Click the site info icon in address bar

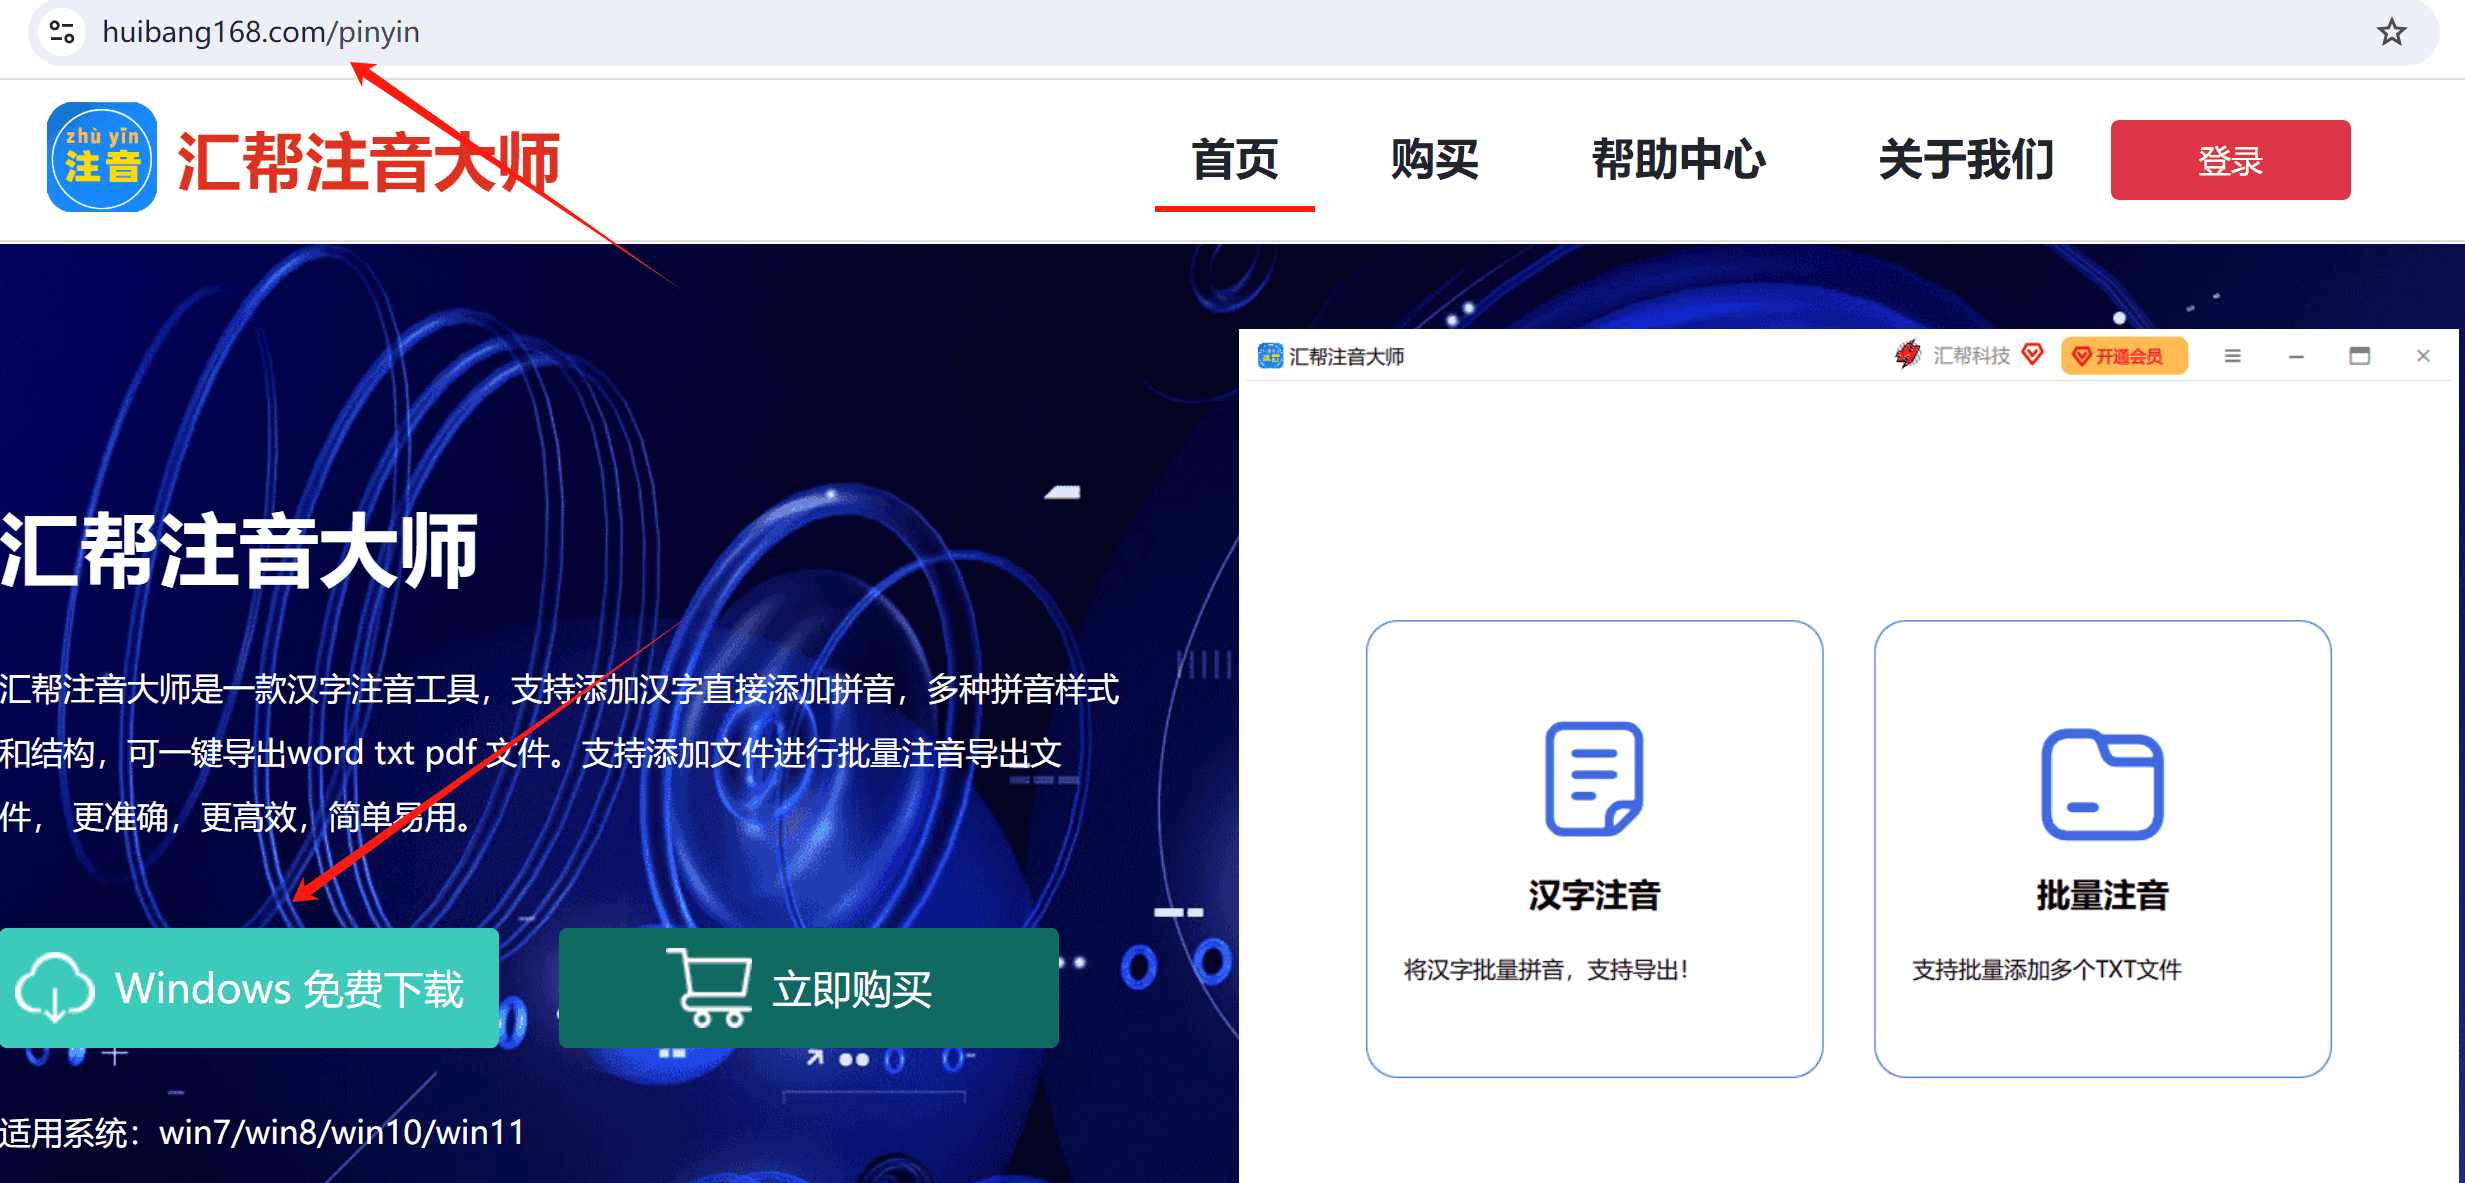tap(62, 32)
